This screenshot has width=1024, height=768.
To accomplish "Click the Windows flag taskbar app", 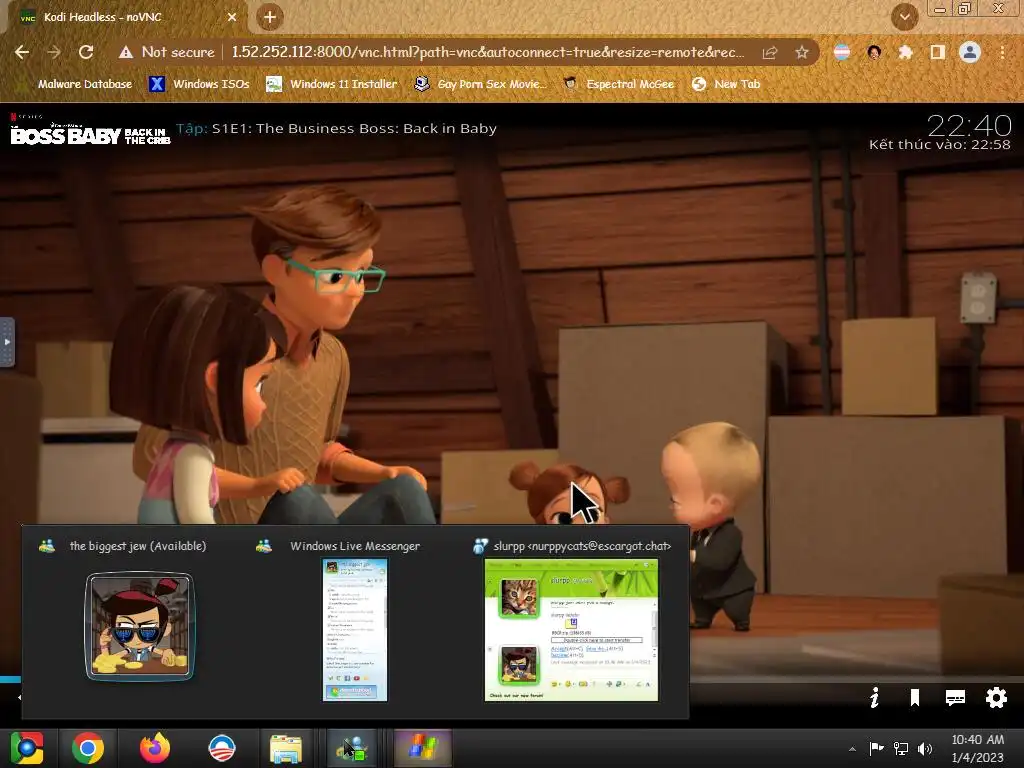I will point(423,748).
